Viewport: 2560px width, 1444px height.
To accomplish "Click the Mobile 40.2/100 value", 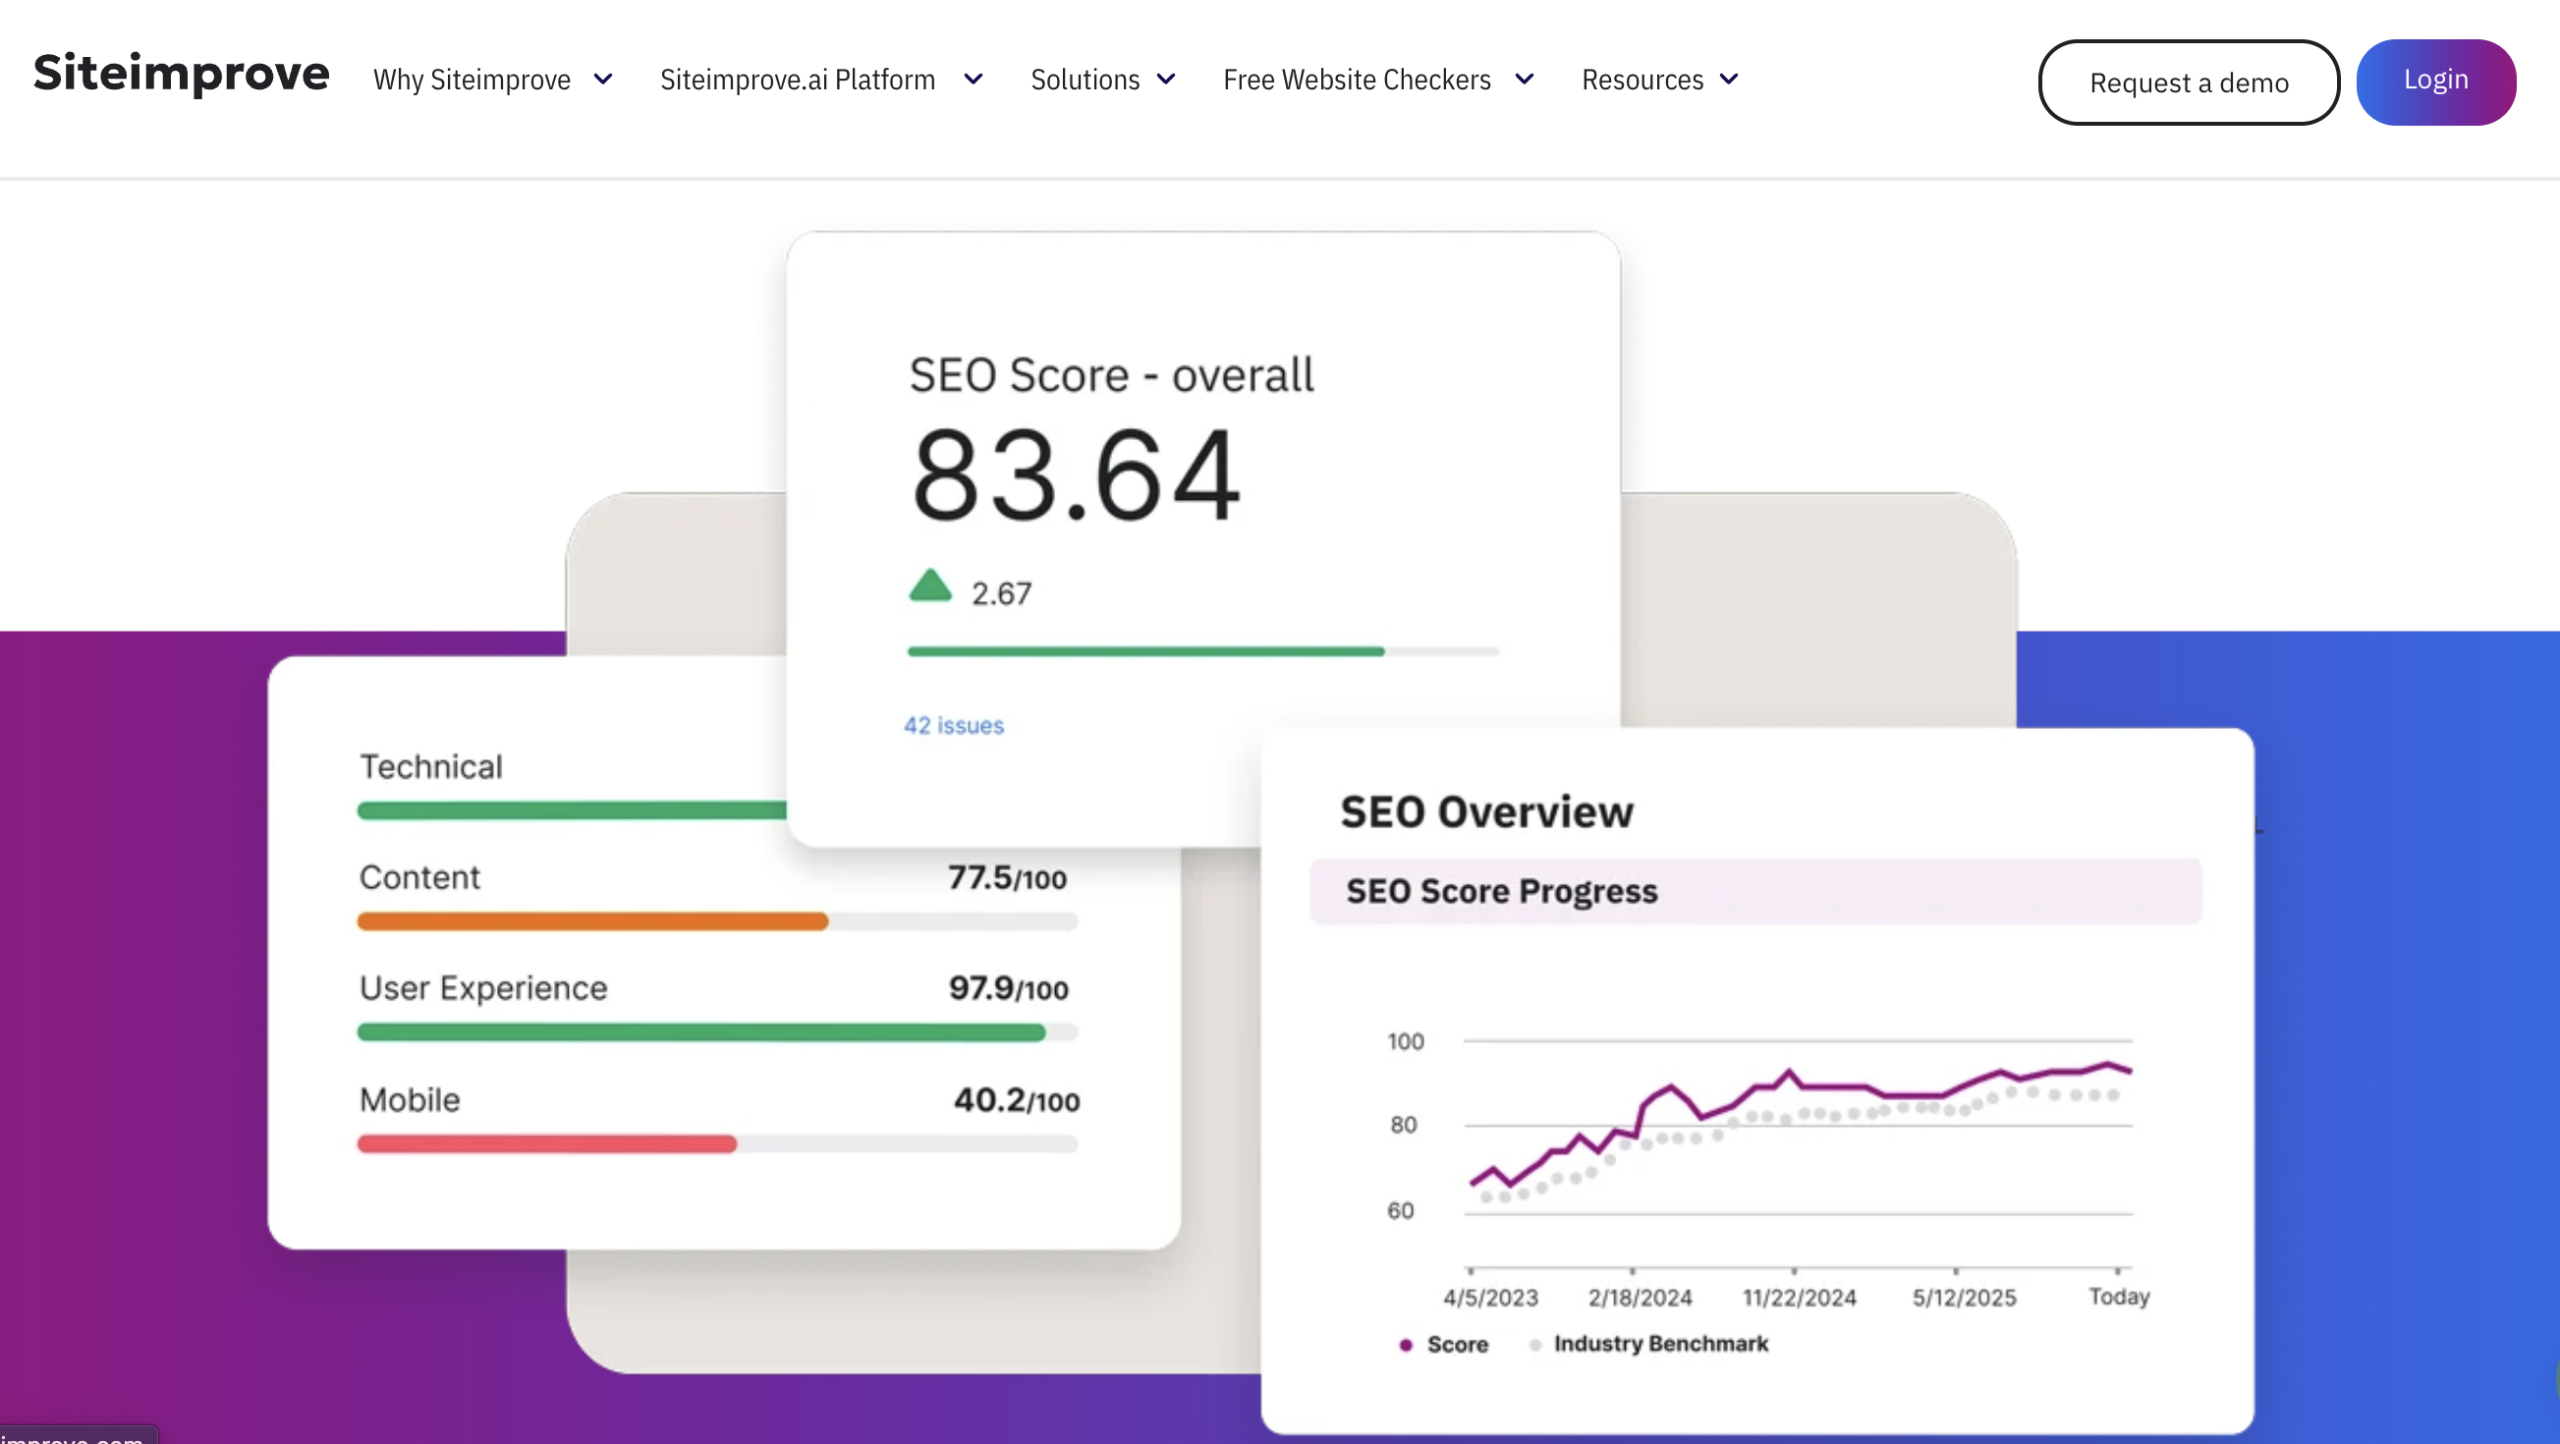I will (1016, 1100).
